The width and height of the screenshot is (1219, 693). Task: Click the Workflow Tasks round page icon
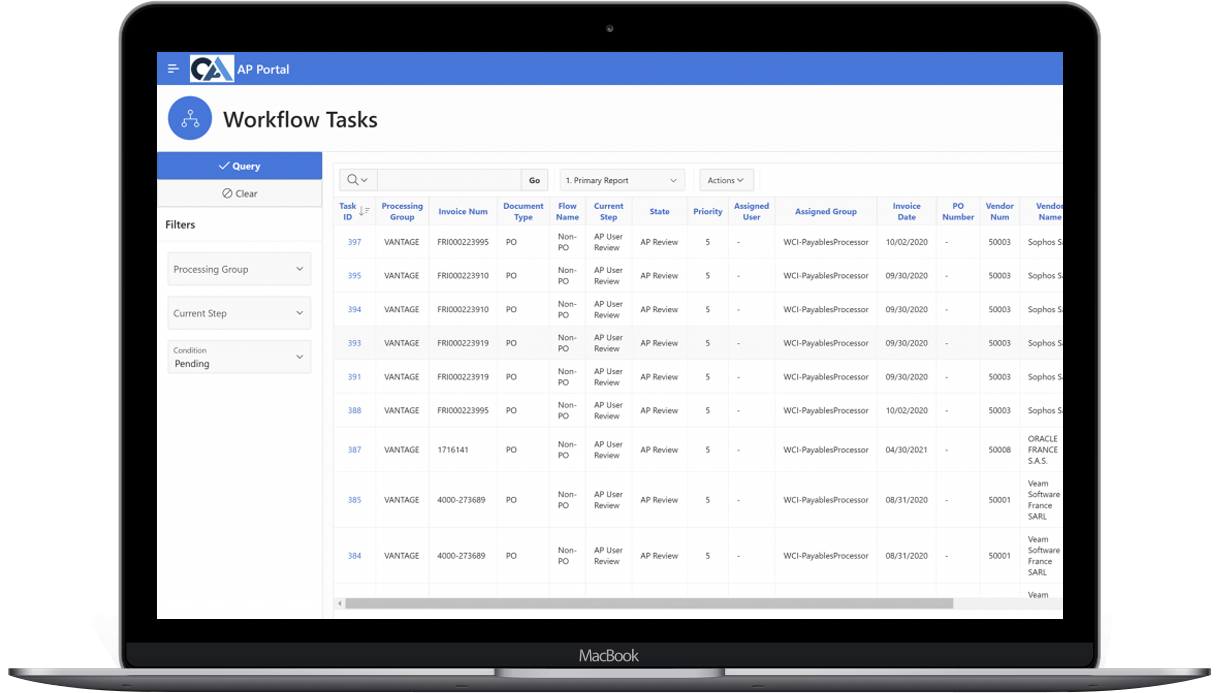click(190, 119)
